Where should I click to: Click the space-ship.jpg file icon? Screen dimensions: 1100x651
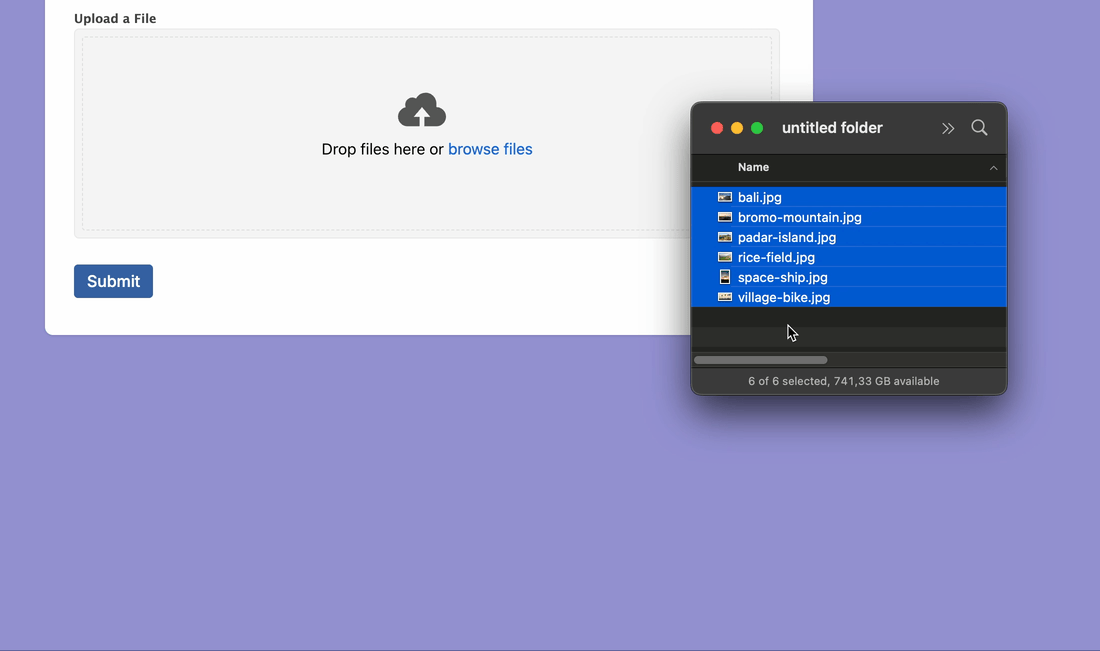pos(724,277)
